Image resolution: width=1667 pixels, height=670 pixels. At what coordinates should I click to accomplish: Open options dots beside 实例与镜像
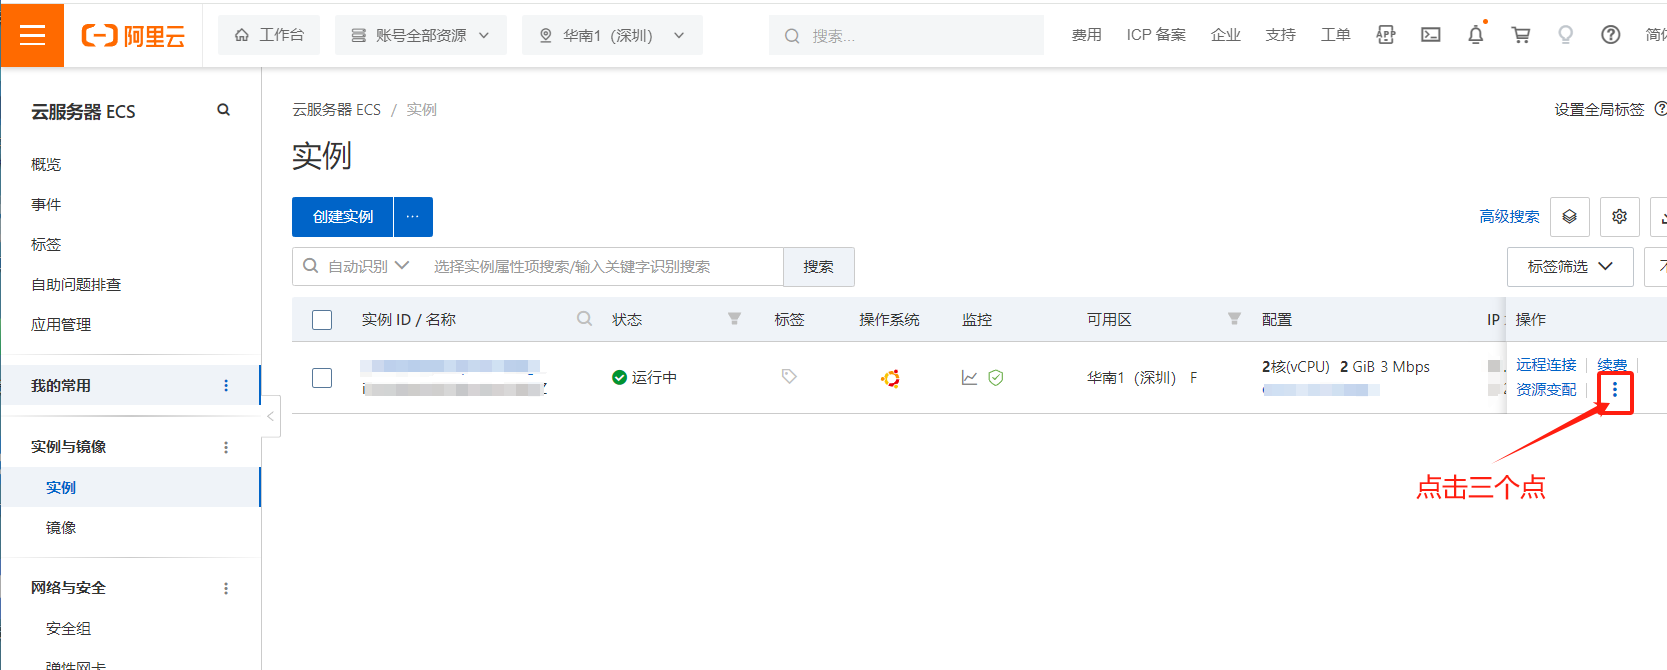click(226, 447)
